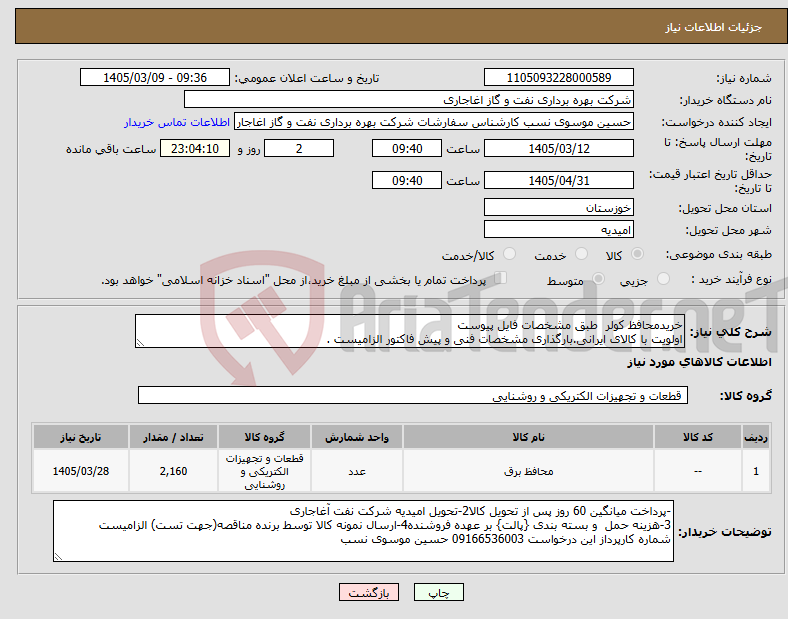The image size is (788, 619).
Task: Click the ردیف column header
Action: (756, 437)
